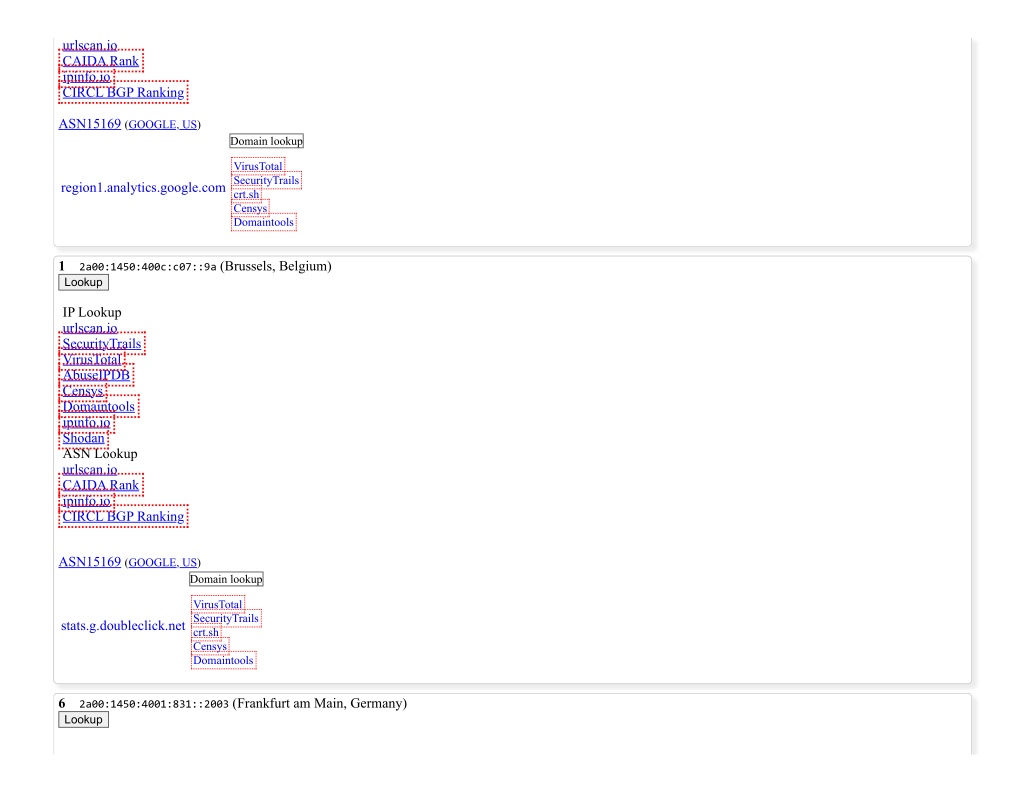
Task: Open ASN15169 link above region1.analytics.google.com
Action: pos(89,124)
